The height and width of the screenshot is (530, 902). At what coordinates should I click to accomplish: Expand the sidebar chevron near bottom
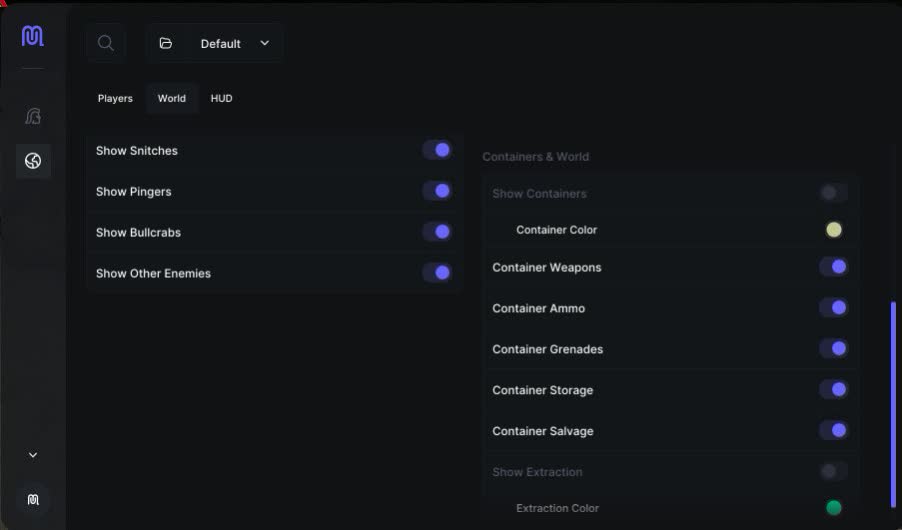[33, 455]
